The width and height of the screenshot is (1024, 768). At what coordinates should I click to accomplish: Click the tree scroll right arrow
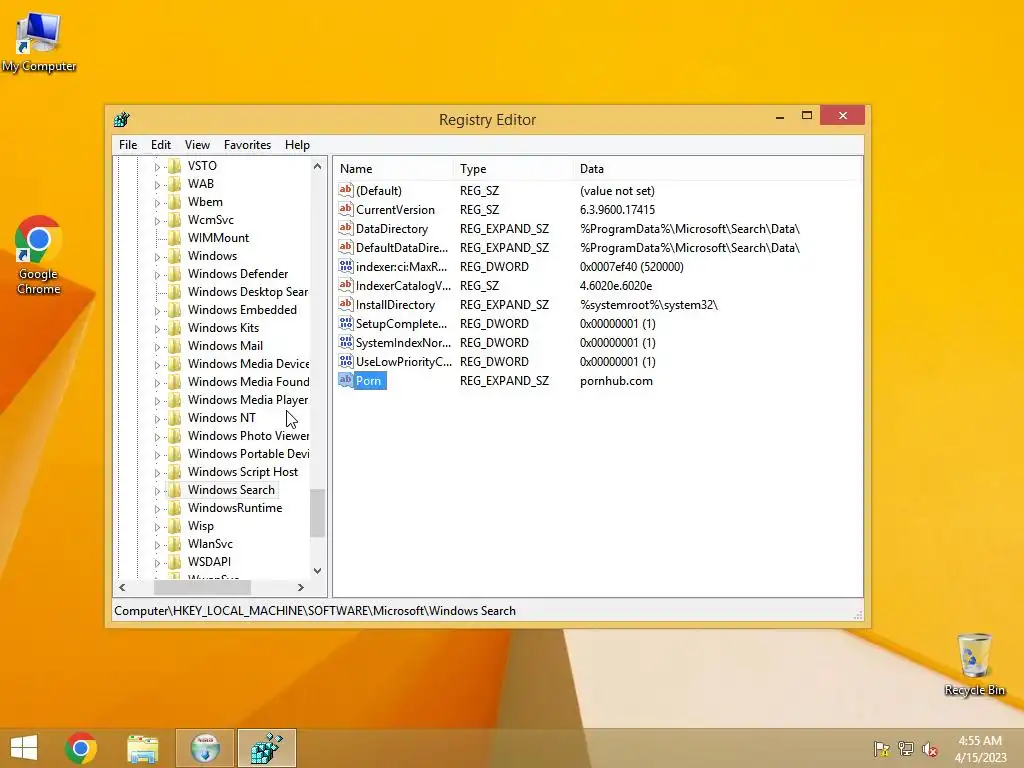click(x=300, y=587)
